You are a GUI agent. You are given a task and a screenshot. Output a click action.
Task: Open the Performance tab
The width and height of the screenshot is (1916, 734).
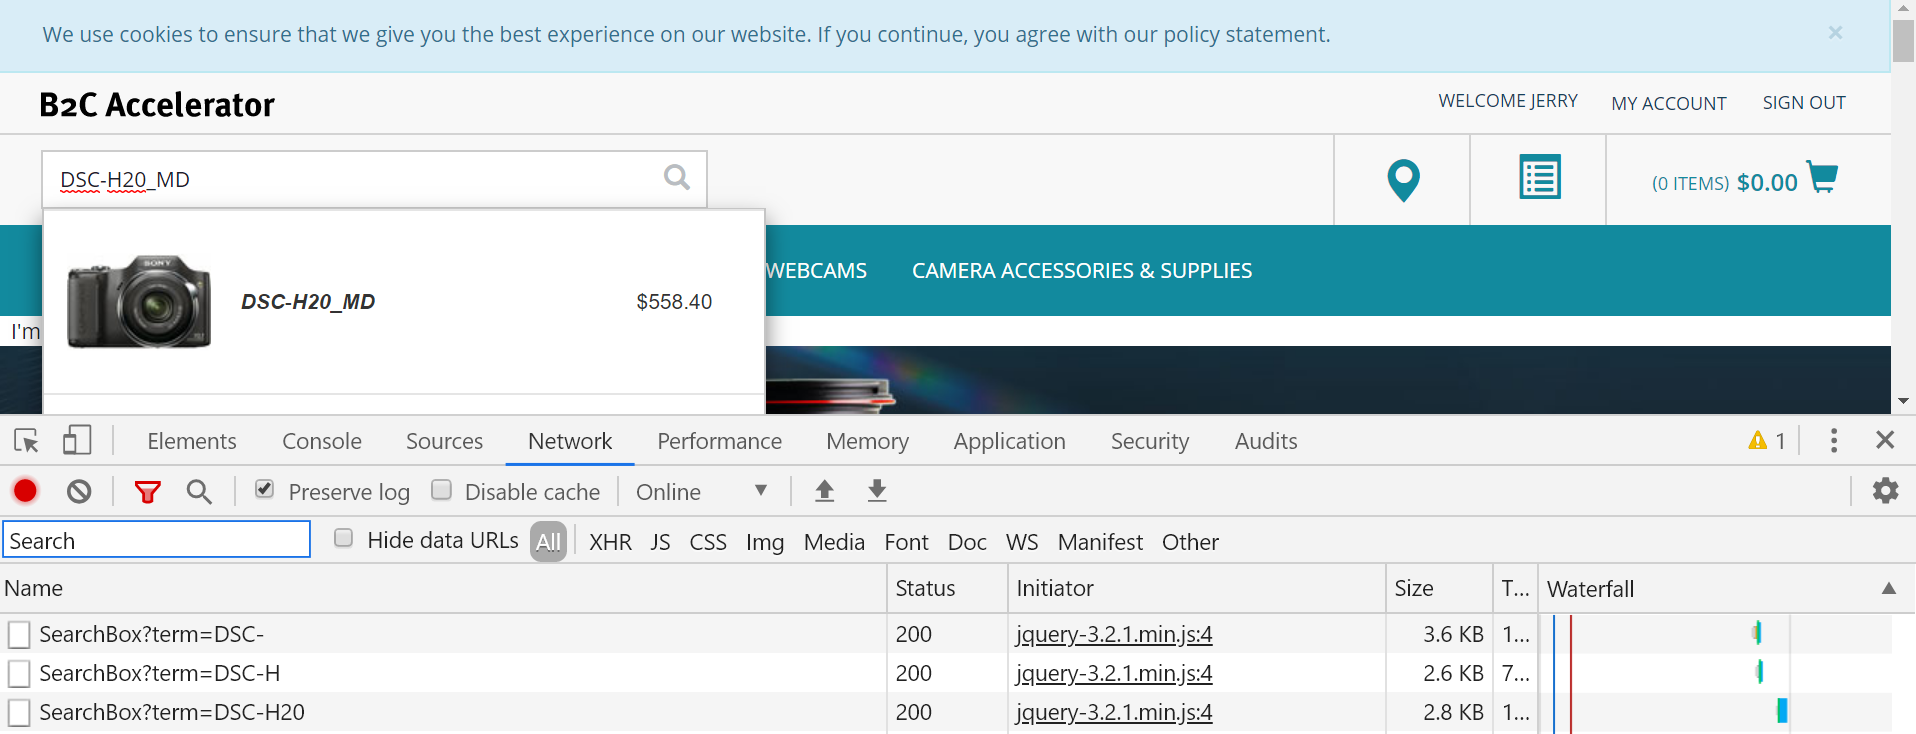pyautogui.click(x=719, y=441)
